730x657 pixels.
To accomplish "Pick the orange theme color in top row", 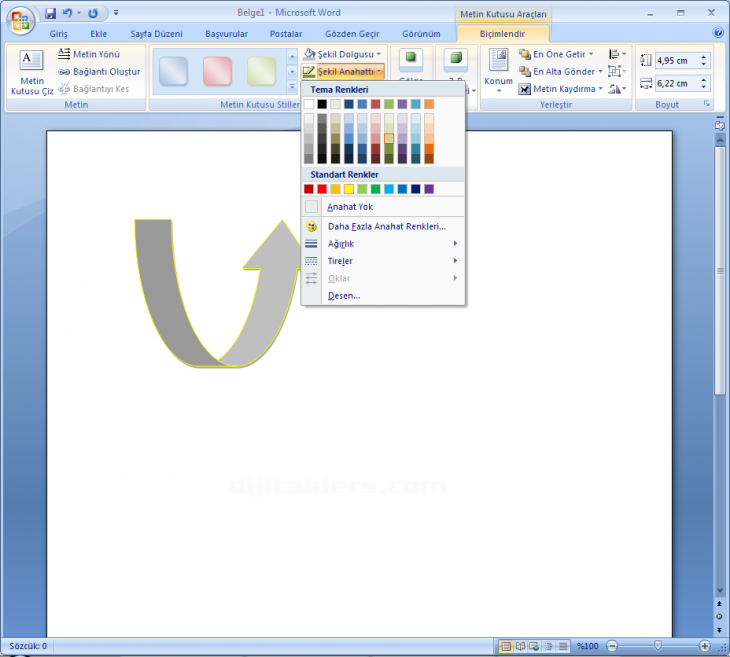I will (x=429, y=104).
